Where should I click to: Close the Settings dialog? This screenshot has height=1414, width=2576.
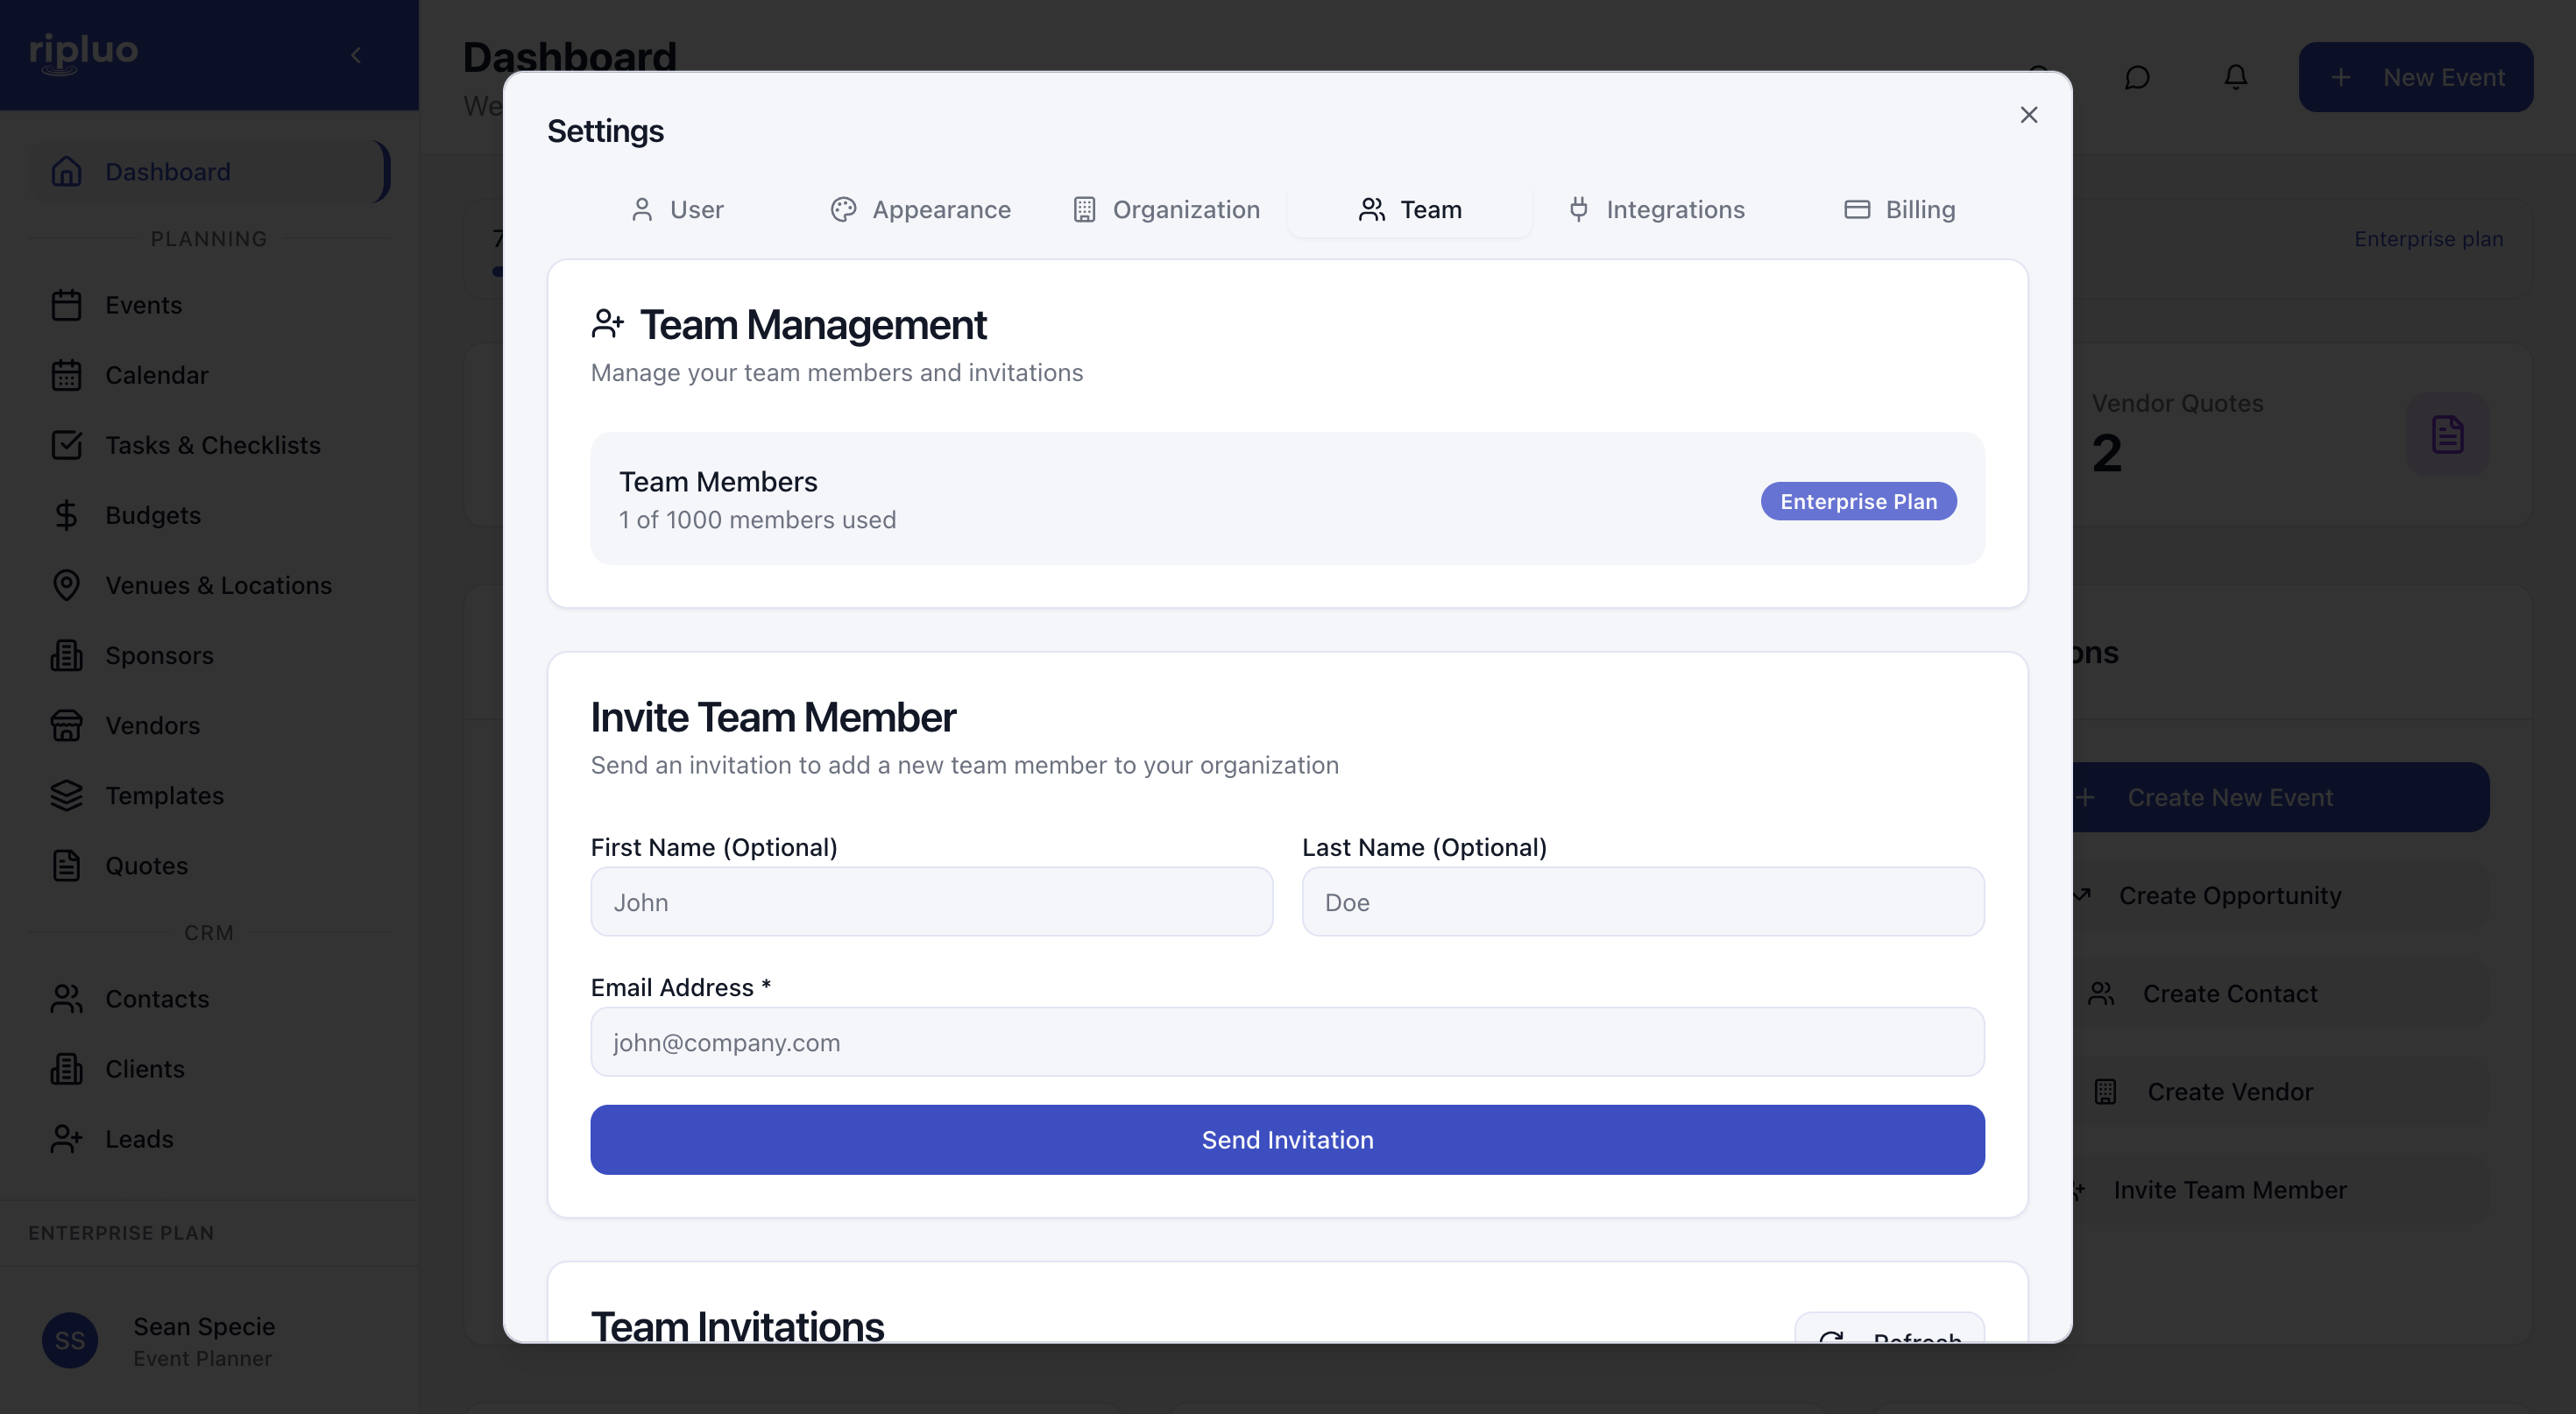click(x=2028, y=115)
